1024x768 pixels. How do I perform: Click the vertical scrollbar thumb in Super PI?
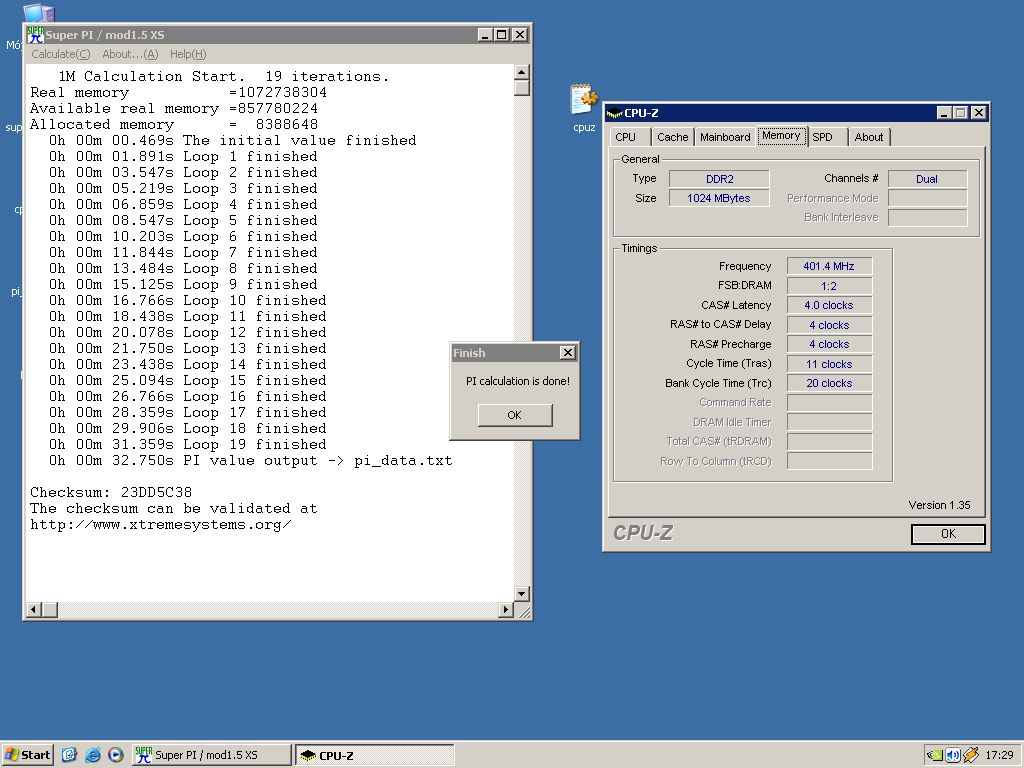522,88
